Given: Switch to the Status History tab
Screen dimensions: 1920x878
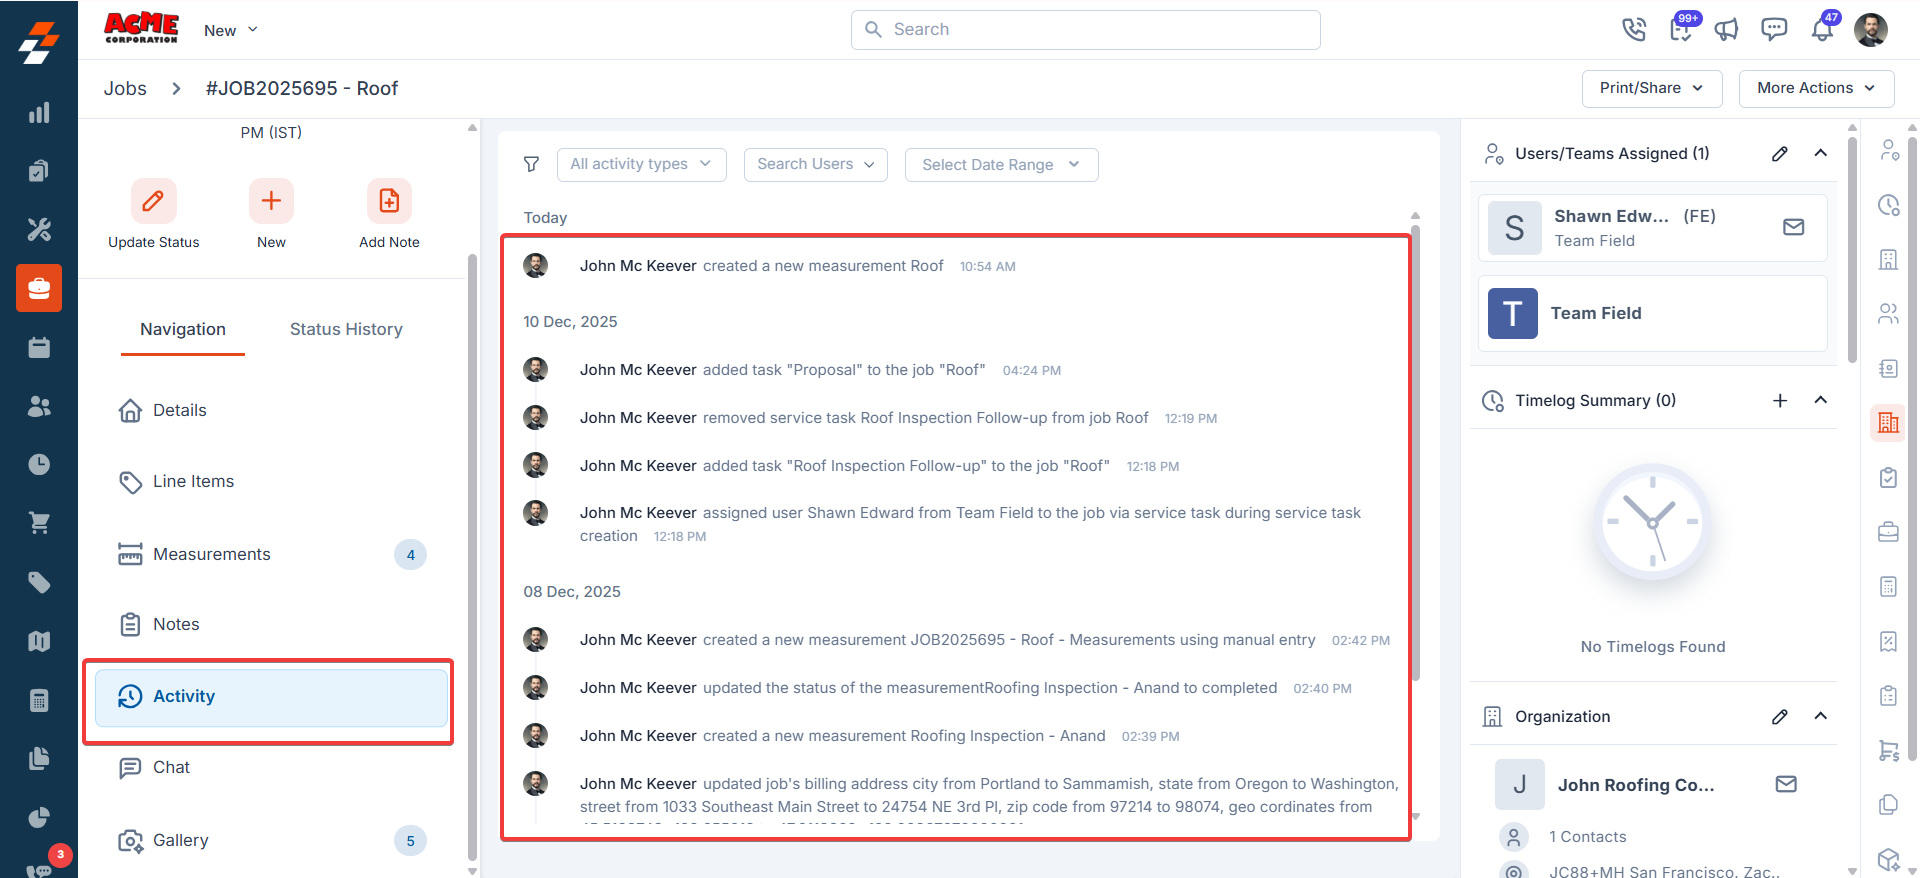Looking at the screenshot, I should click(346, 329).
